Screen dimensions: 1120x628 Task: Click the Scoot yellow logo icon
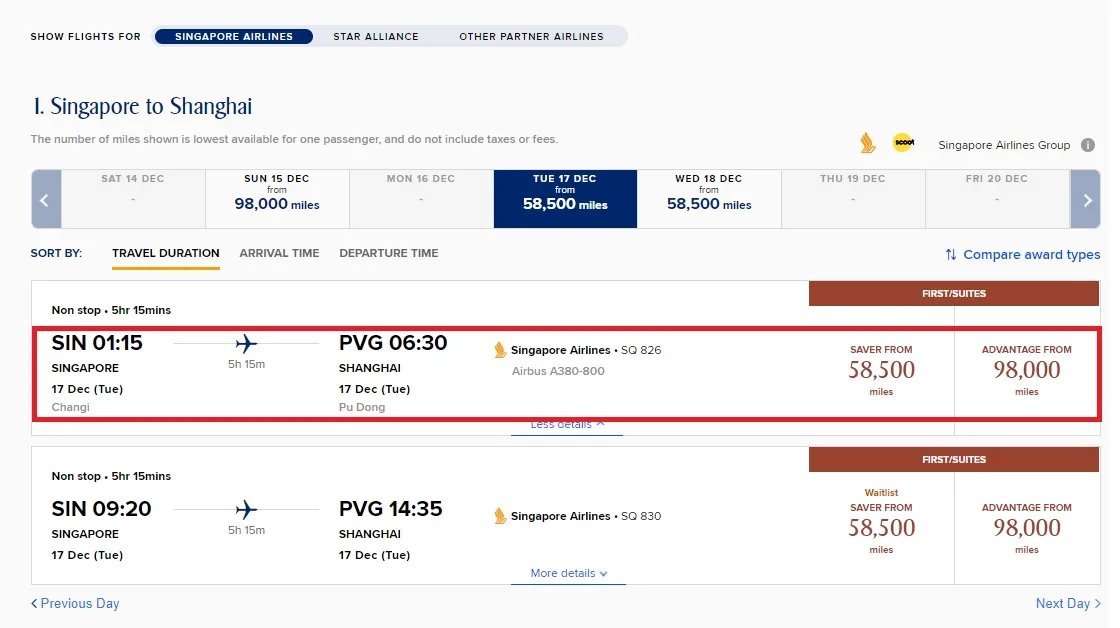pos(904,143)
